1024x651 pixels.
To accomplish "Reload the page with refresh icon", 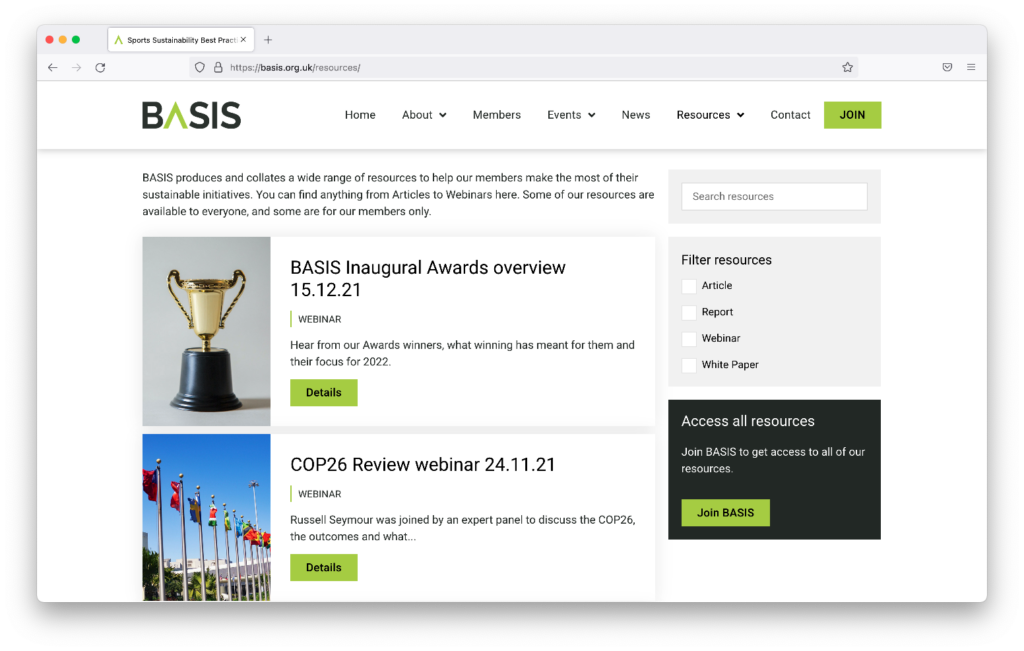I will coord(100,67).
